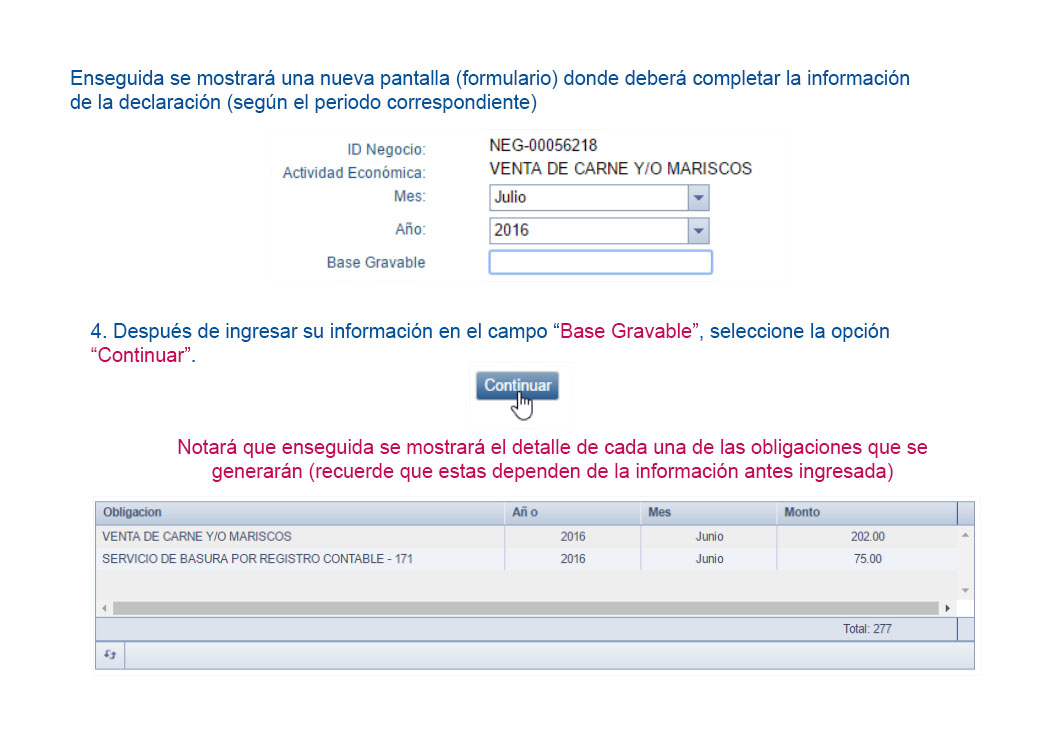Click the Continuar button

pos(517,385)
